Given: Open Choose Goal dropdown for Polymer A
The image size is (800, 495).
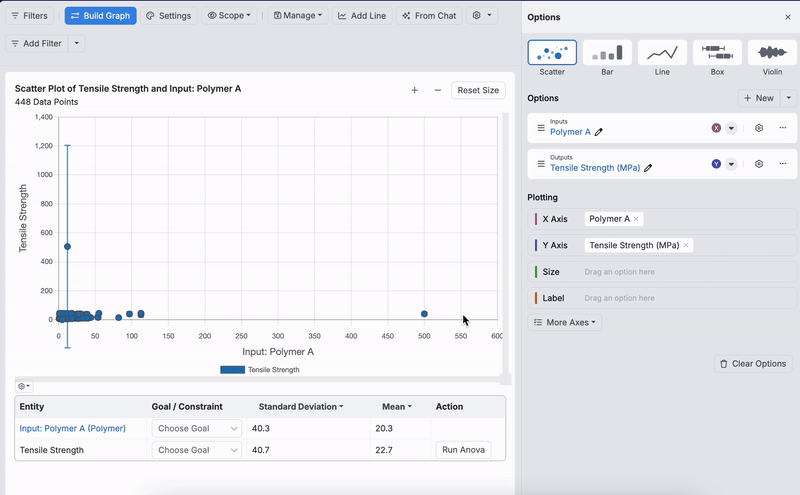Looking at the screenshot, I should coord(197,428).
